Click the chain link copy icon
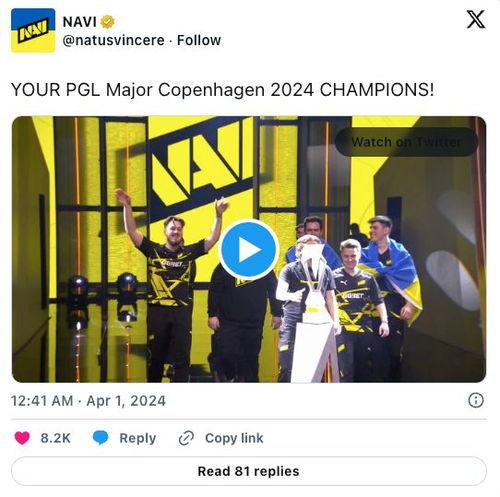 [x=186, y=438]
